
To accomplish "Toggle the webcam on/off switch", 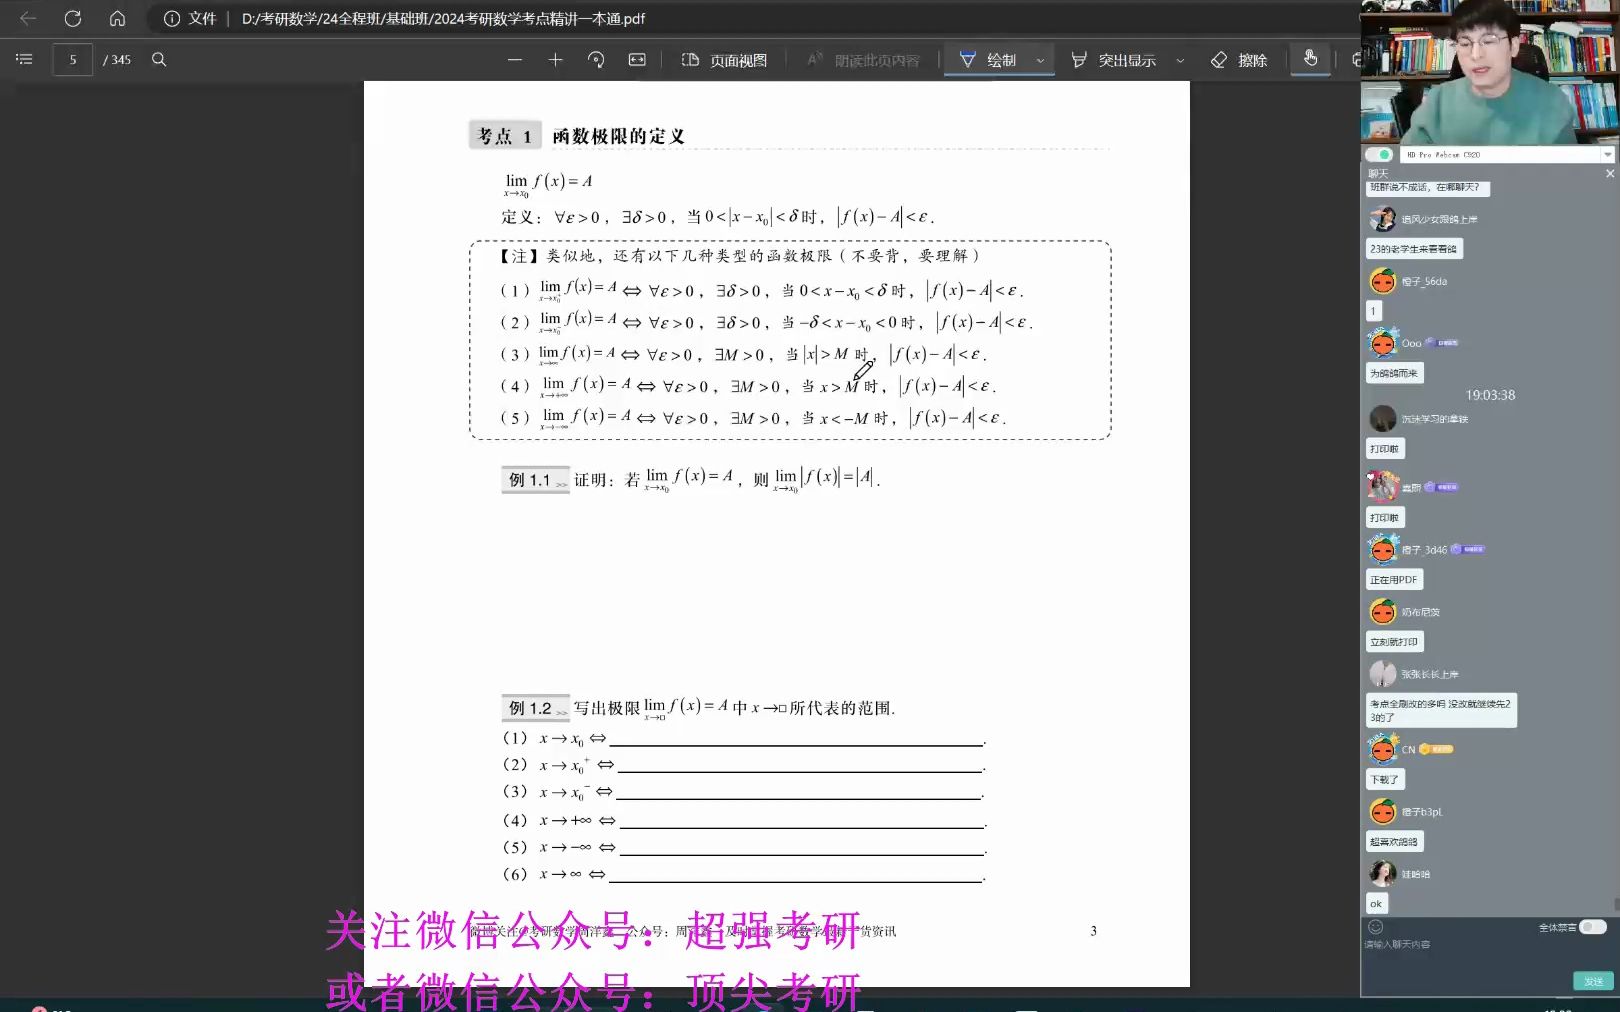I will 1379,155.
